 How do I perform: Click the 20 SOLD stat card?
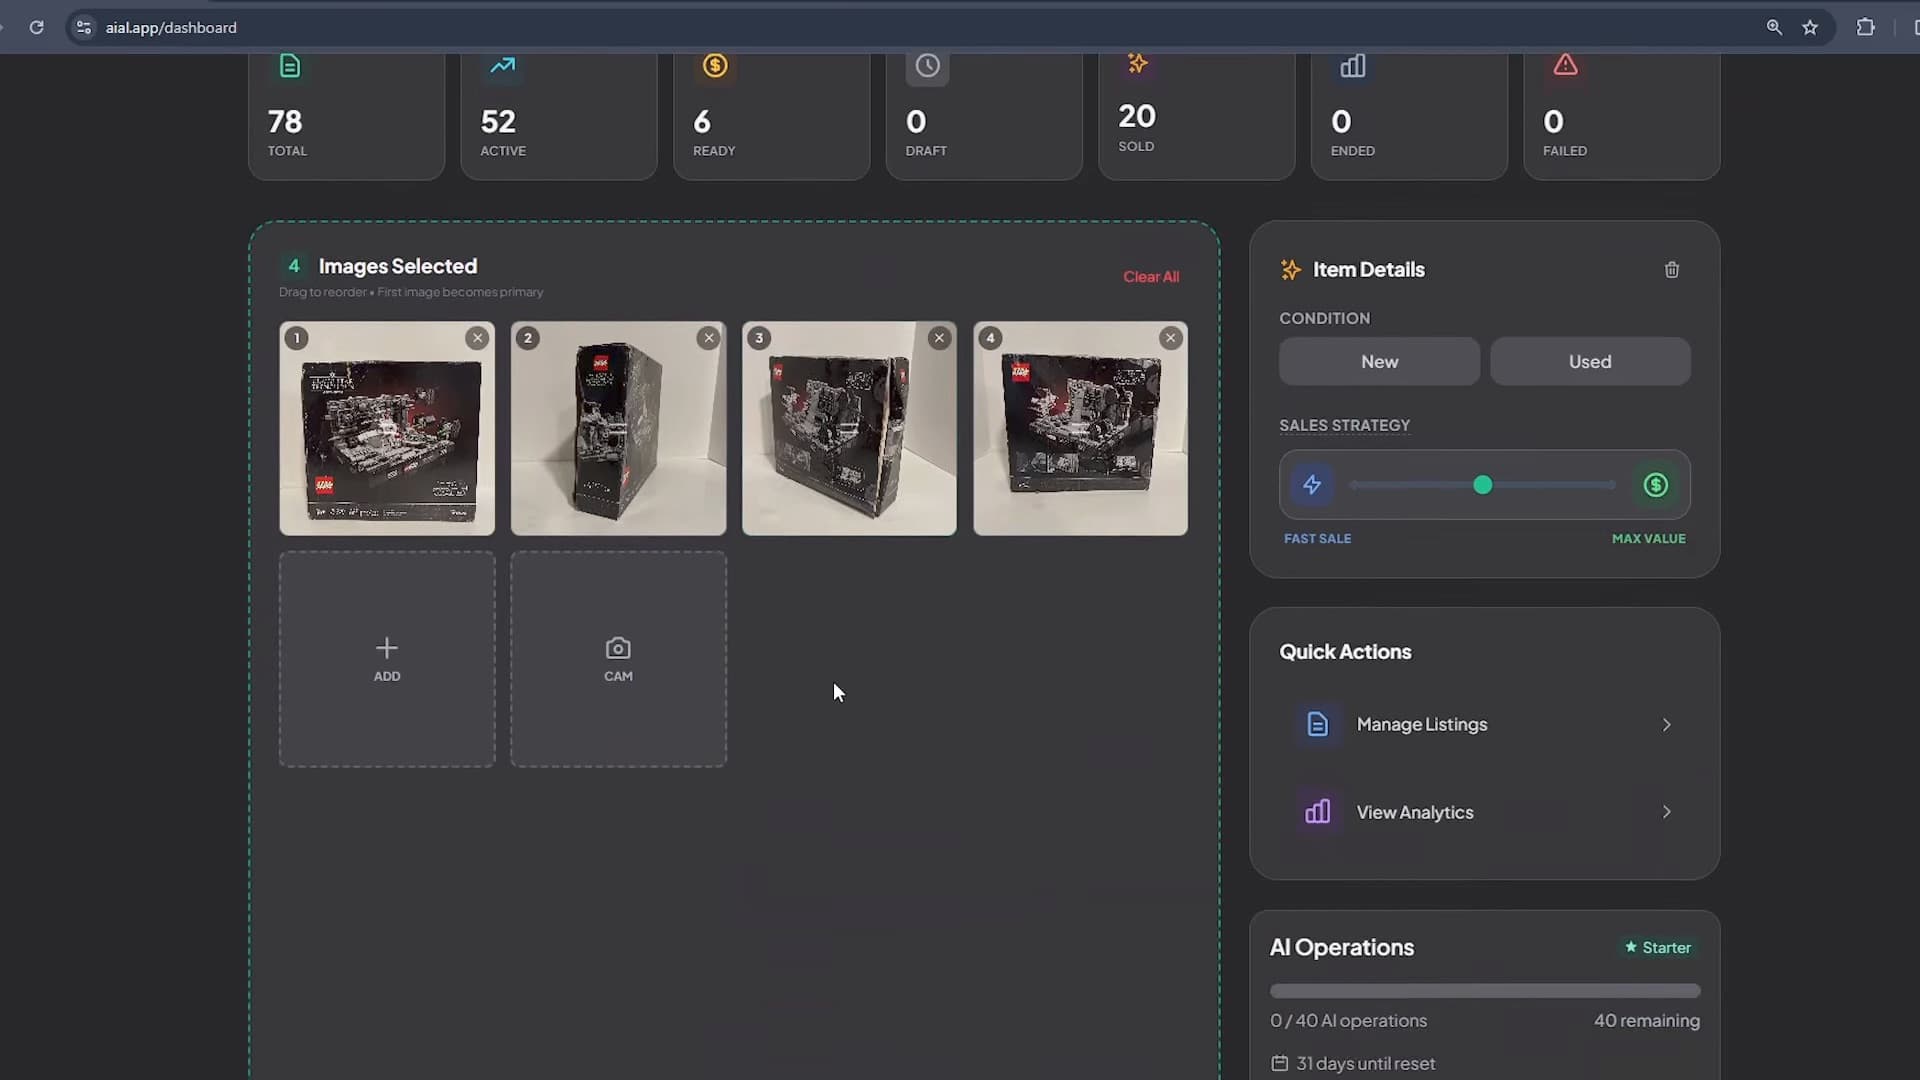[x=1197, y=117]
